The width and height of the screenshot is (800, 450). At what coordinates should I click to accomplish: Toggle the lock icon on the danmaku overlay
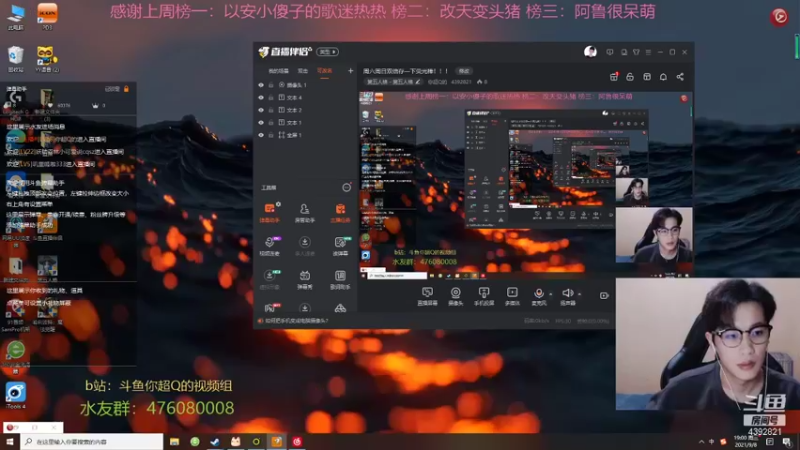(126, 89)
